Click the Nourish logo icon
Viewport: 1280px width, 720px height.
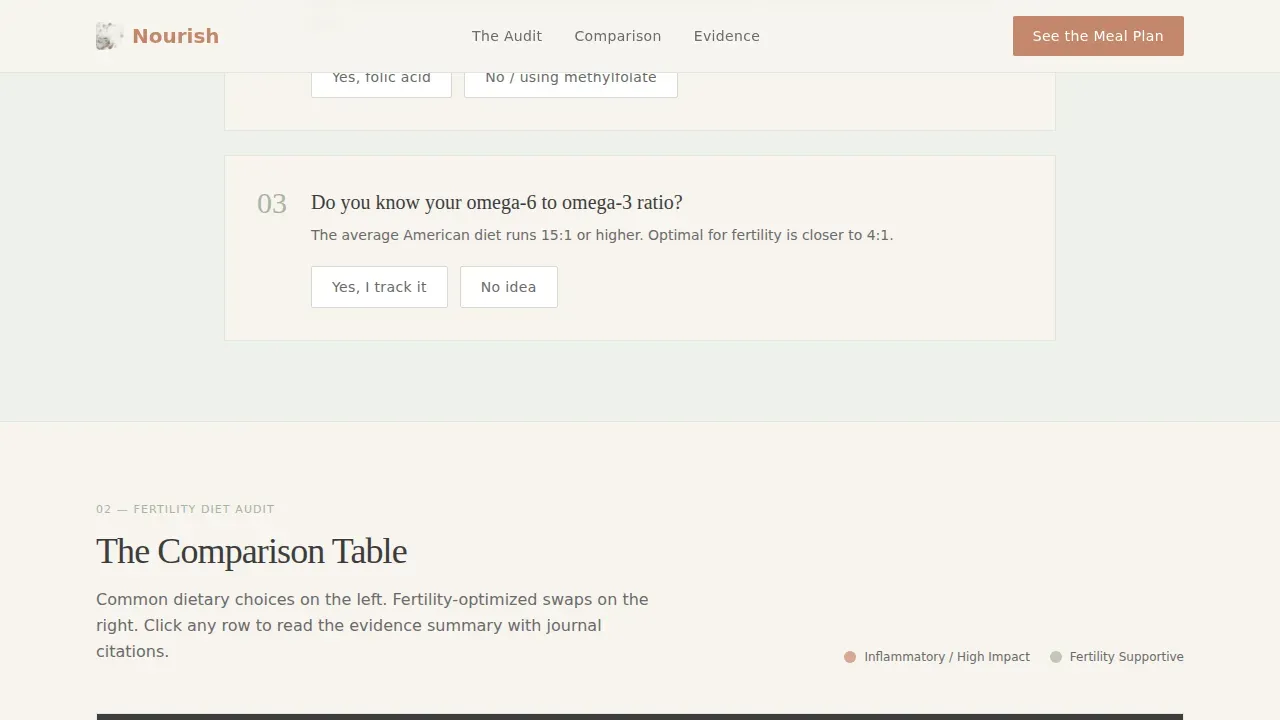pos(110,36)
